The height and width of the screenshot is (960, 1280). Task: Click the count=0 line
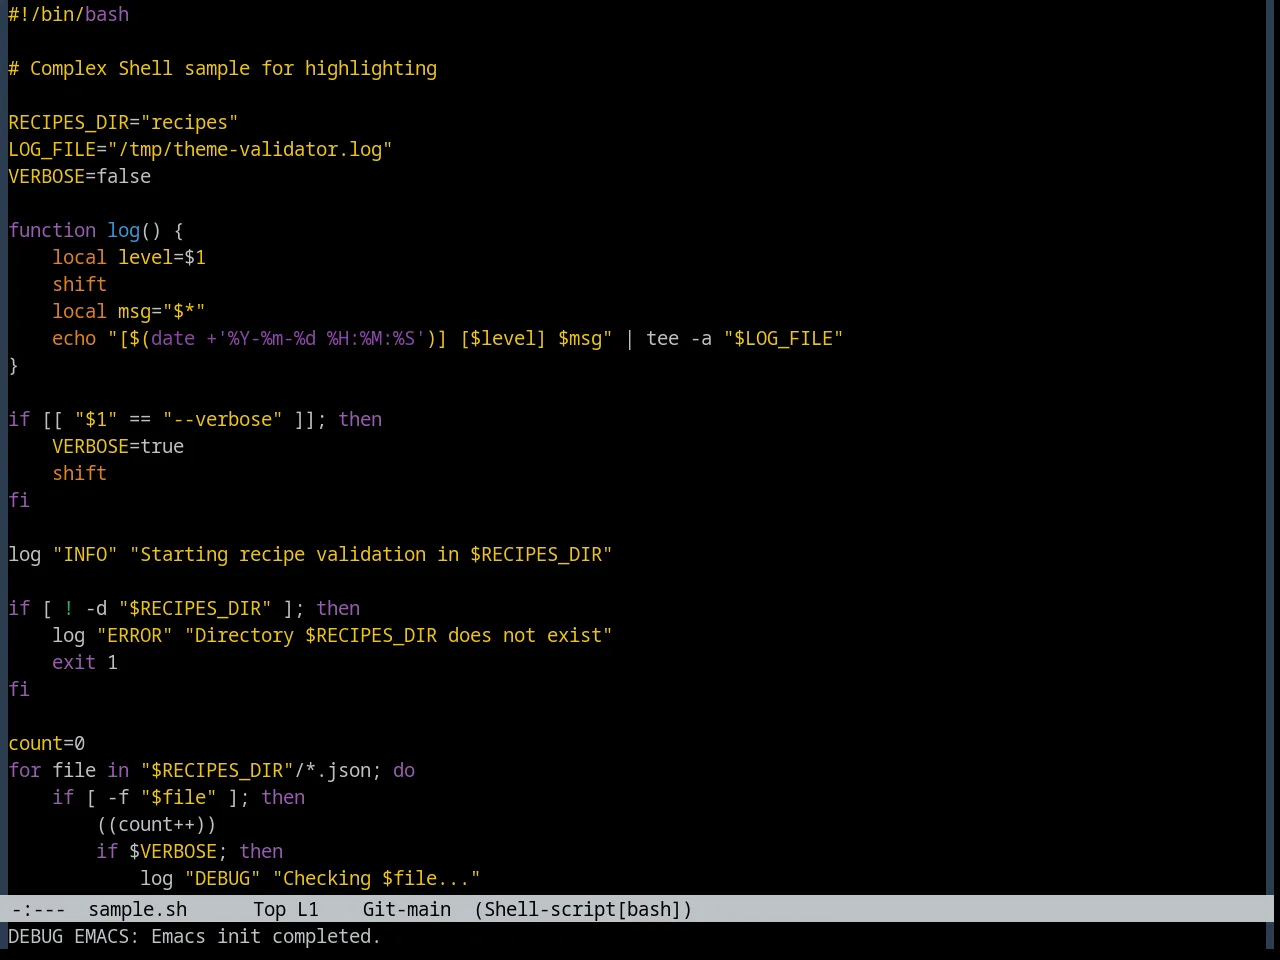tap(47, 743)
